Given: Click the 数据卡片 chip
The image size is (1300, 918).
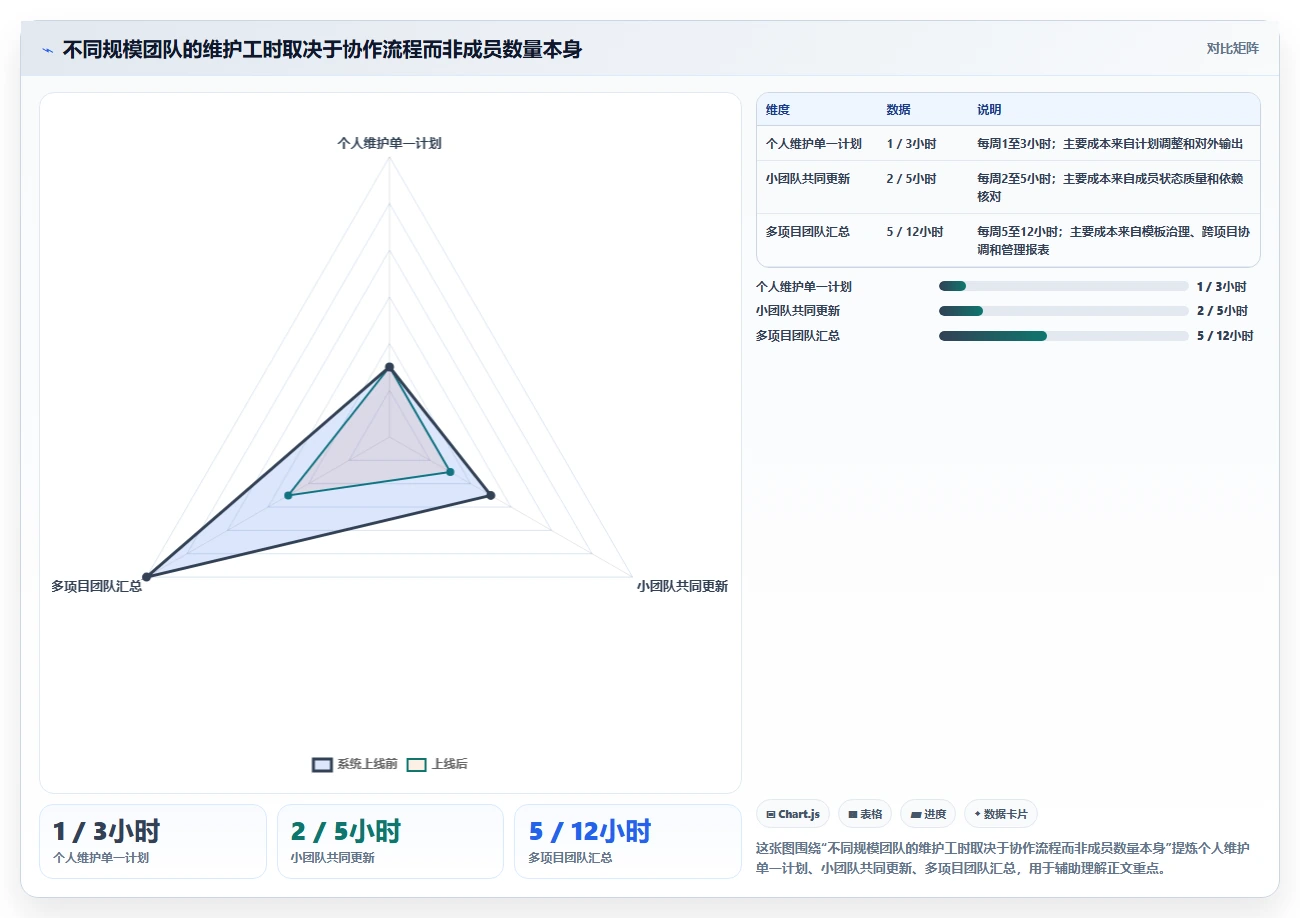Looking at the screenshot, I should tap(1001, 814).
